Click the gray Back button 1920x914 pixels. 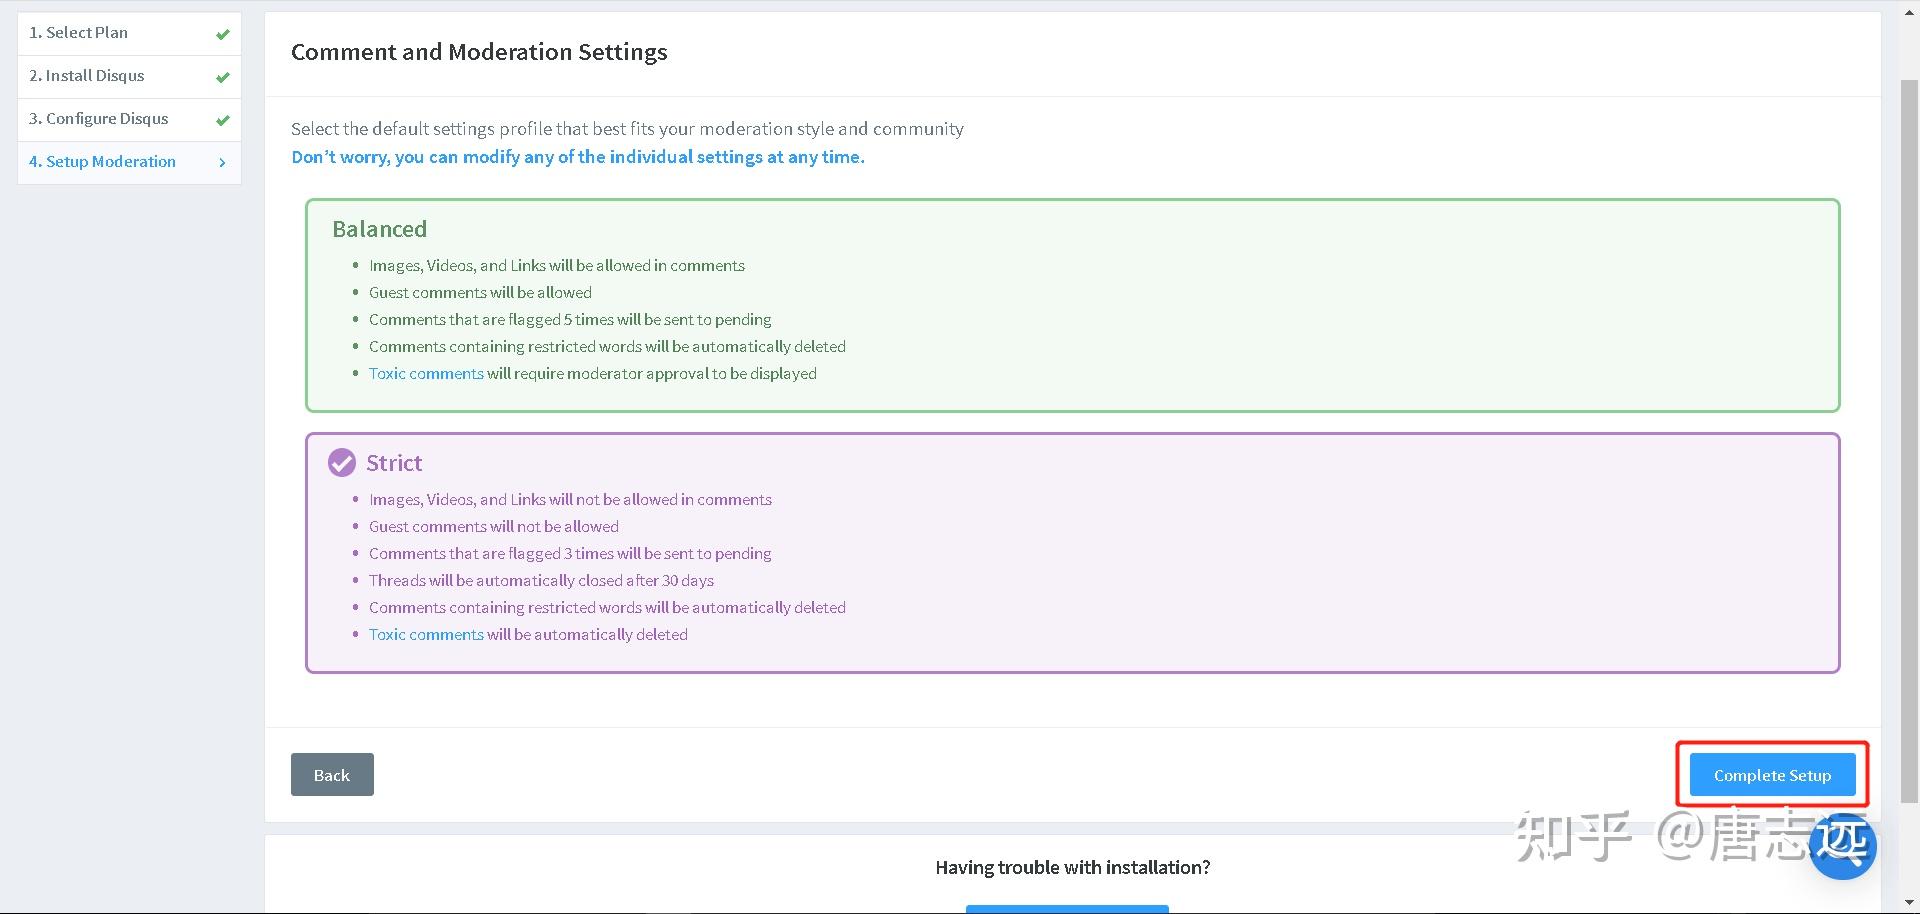332,775
